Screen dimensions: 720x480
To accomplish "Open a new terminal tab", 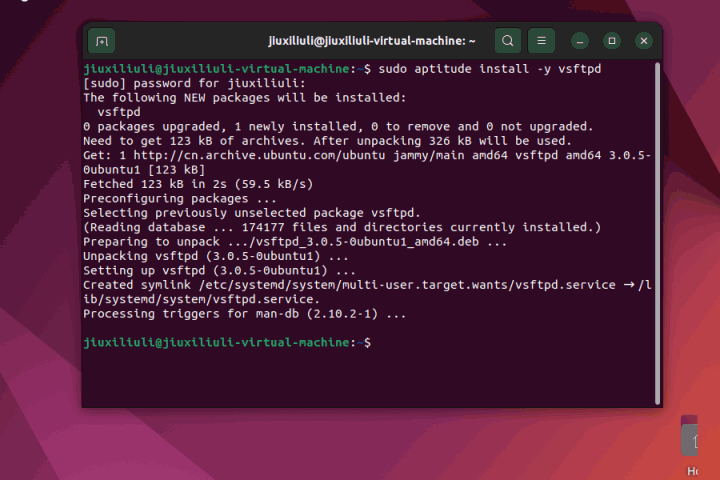I will pos(101,41).
